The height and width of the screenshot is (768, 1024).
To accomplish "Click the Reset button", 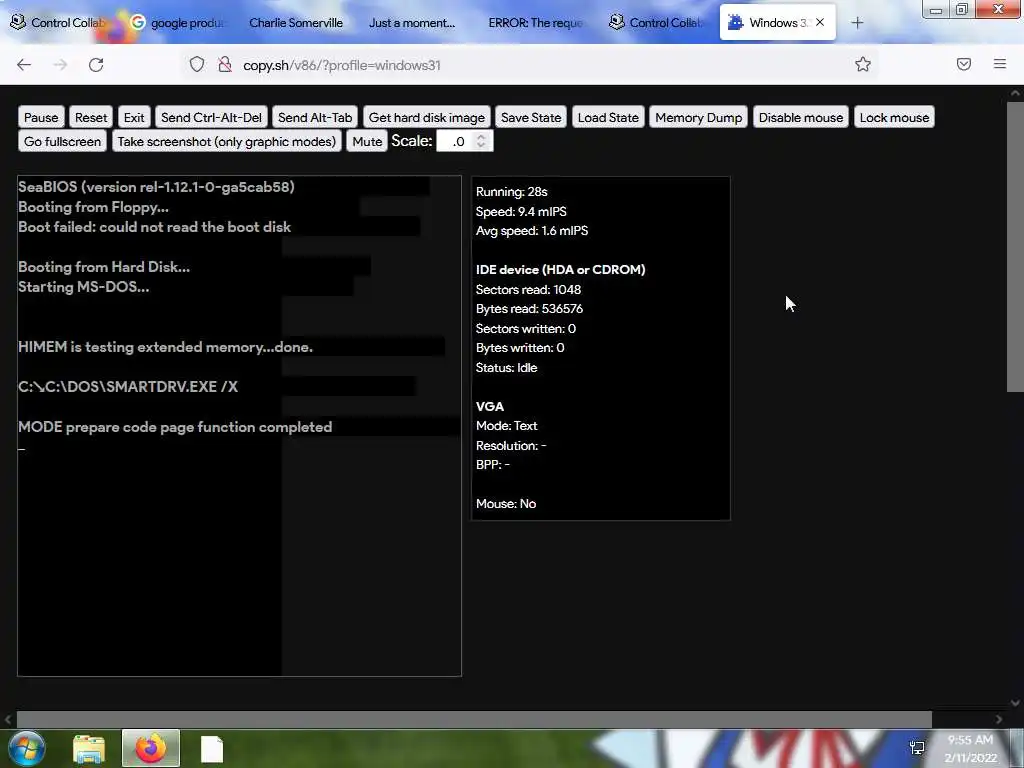I will tap(91, 118).
